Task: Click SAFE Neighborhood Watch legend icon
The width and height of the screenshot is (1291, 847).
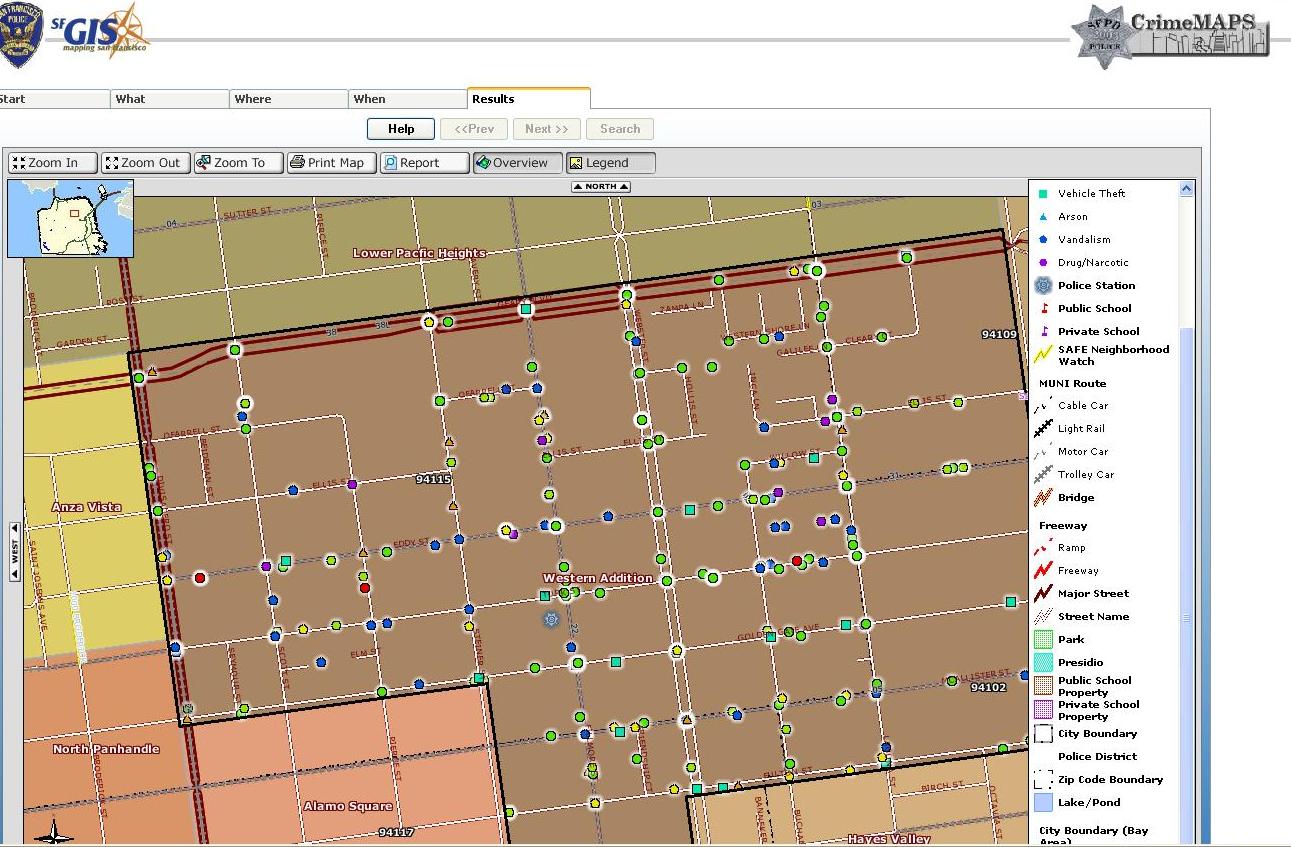Action: pyautogui.click(x=1043, y=355)
